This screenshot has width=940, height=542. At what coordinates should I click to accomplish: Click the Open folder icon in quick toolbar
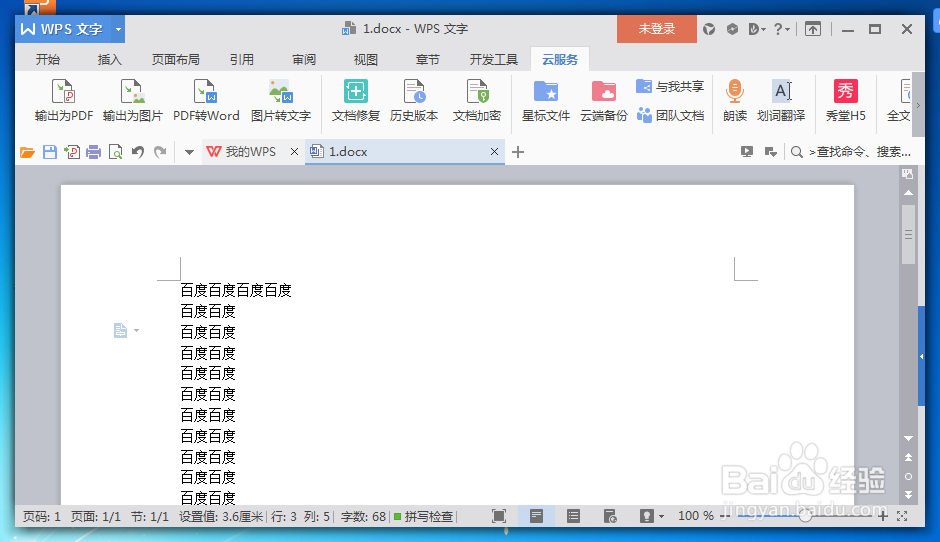27,152
